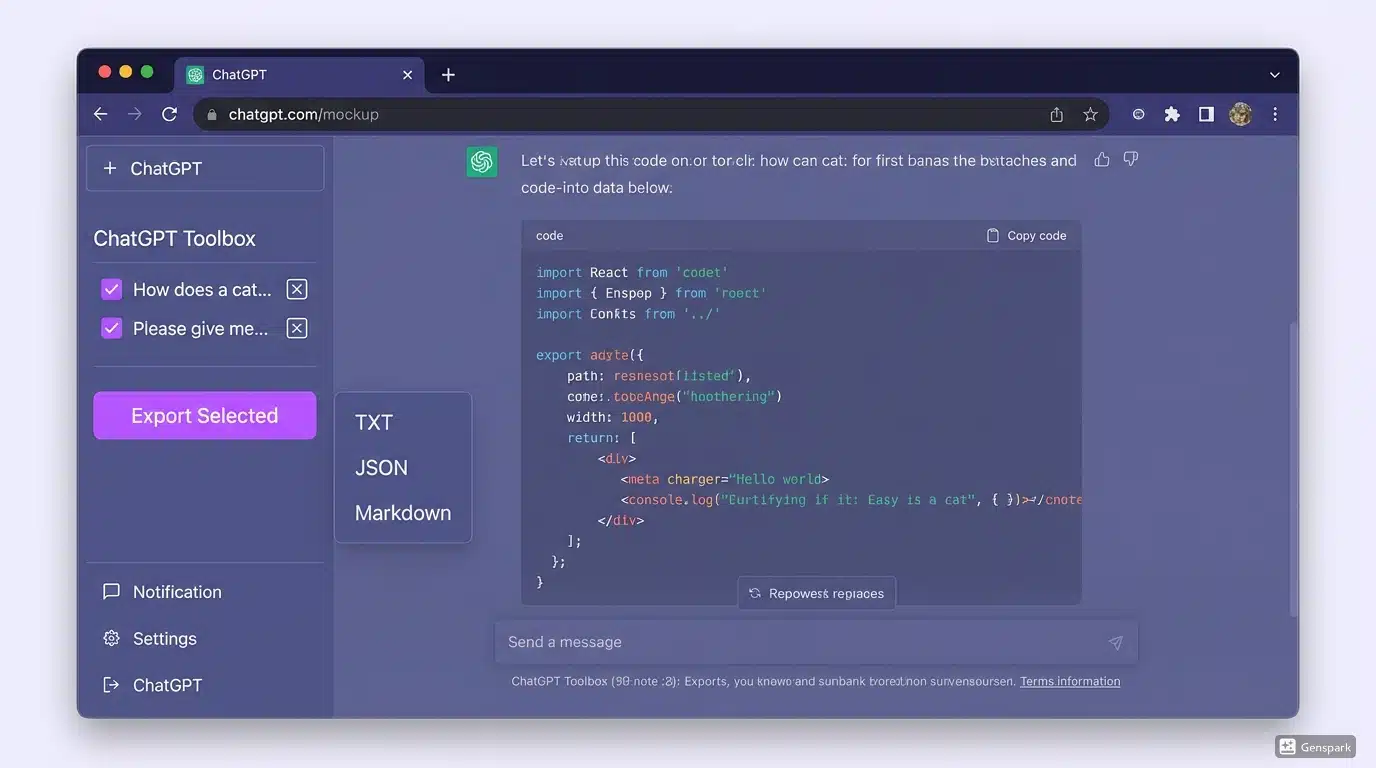Viewport: 1376px width, 768px height.
Task: Click the thumbs-down icon on the reply
Action: click(1131, 158)
